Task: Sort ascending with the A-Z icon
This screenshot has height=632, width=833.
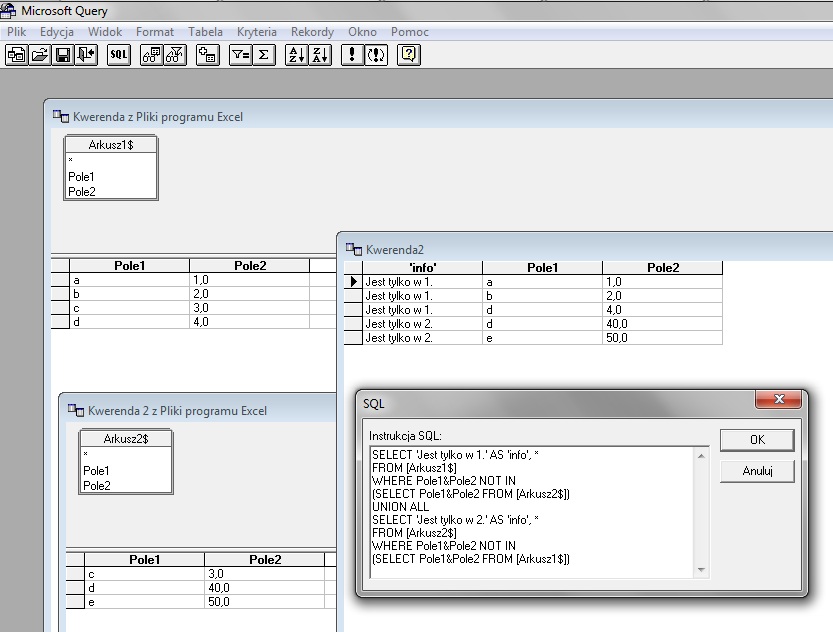Action: coord(296,55)
